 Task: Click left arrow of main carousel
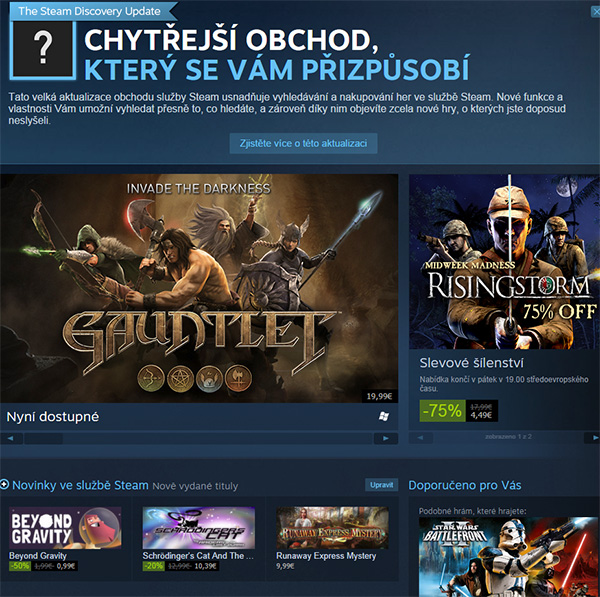click(11, 438)
